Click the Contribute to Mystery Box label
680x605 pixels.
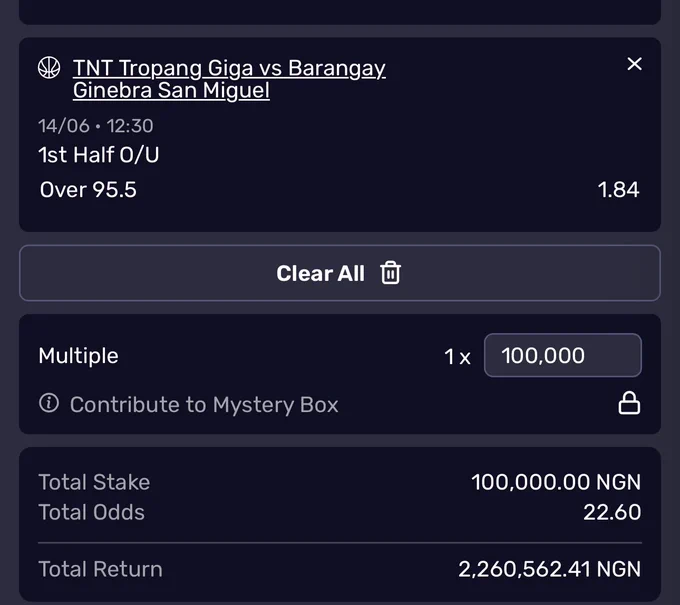click(204, 405)
